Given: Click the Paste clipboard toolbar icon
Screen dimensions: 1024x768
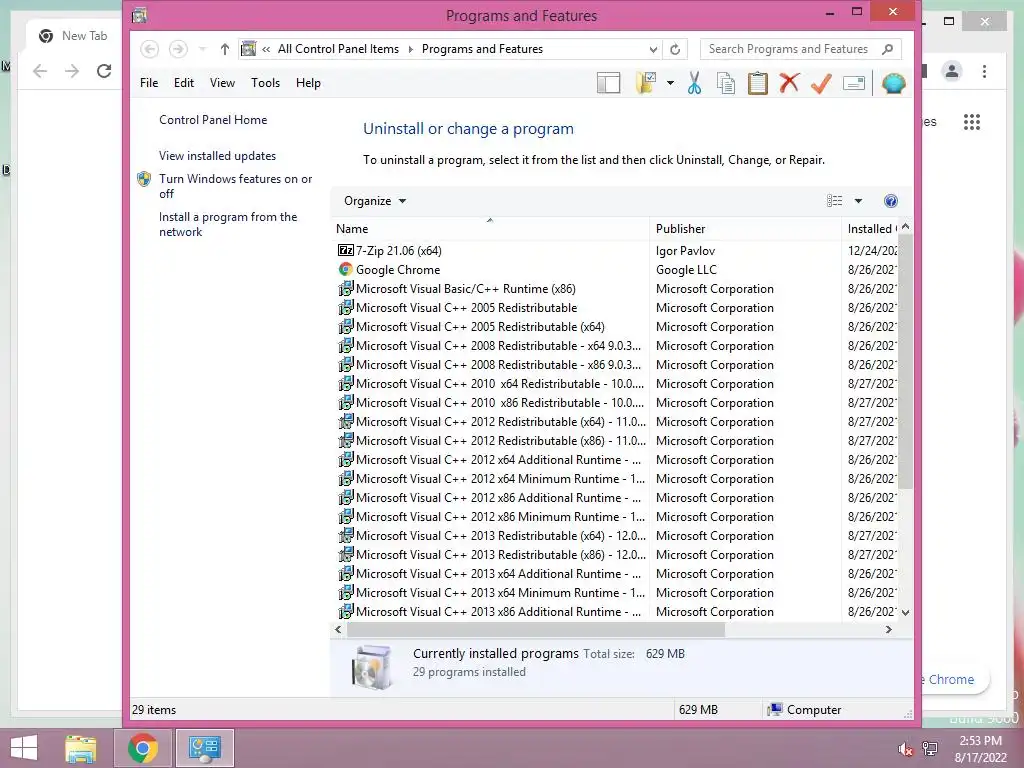Looking at the screenshot, I should [x=758, y=84].
